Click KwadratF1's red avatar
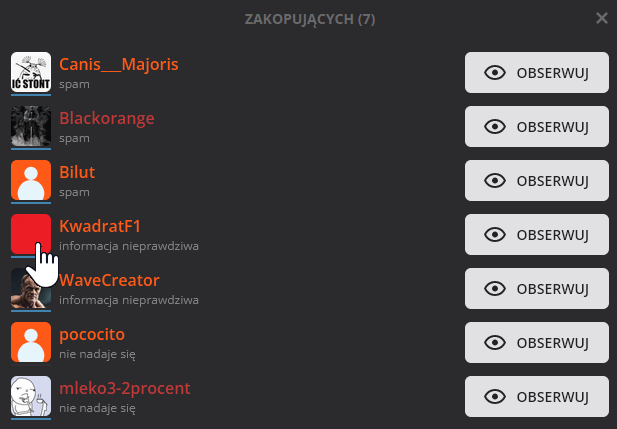Image resolution: width=617 pixels, height=429 pixels. coord(31,234)
